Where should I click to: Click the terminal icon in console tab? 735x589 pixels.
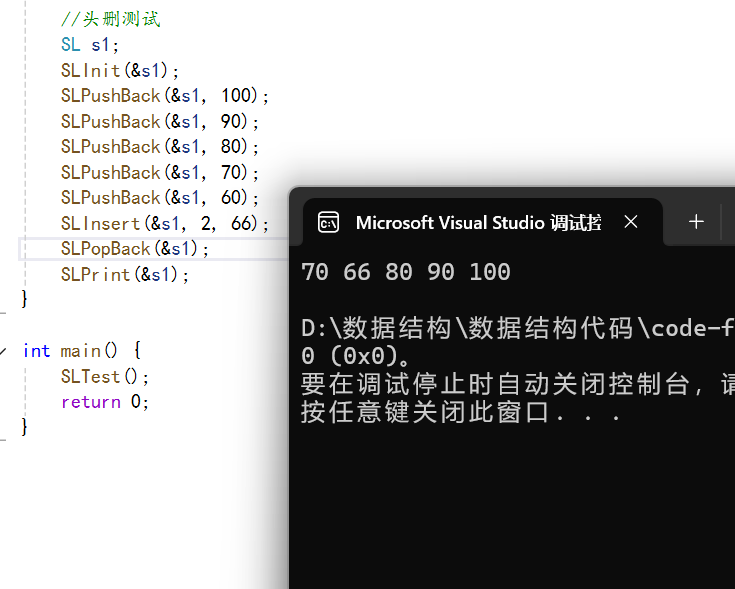click(328, 222)
